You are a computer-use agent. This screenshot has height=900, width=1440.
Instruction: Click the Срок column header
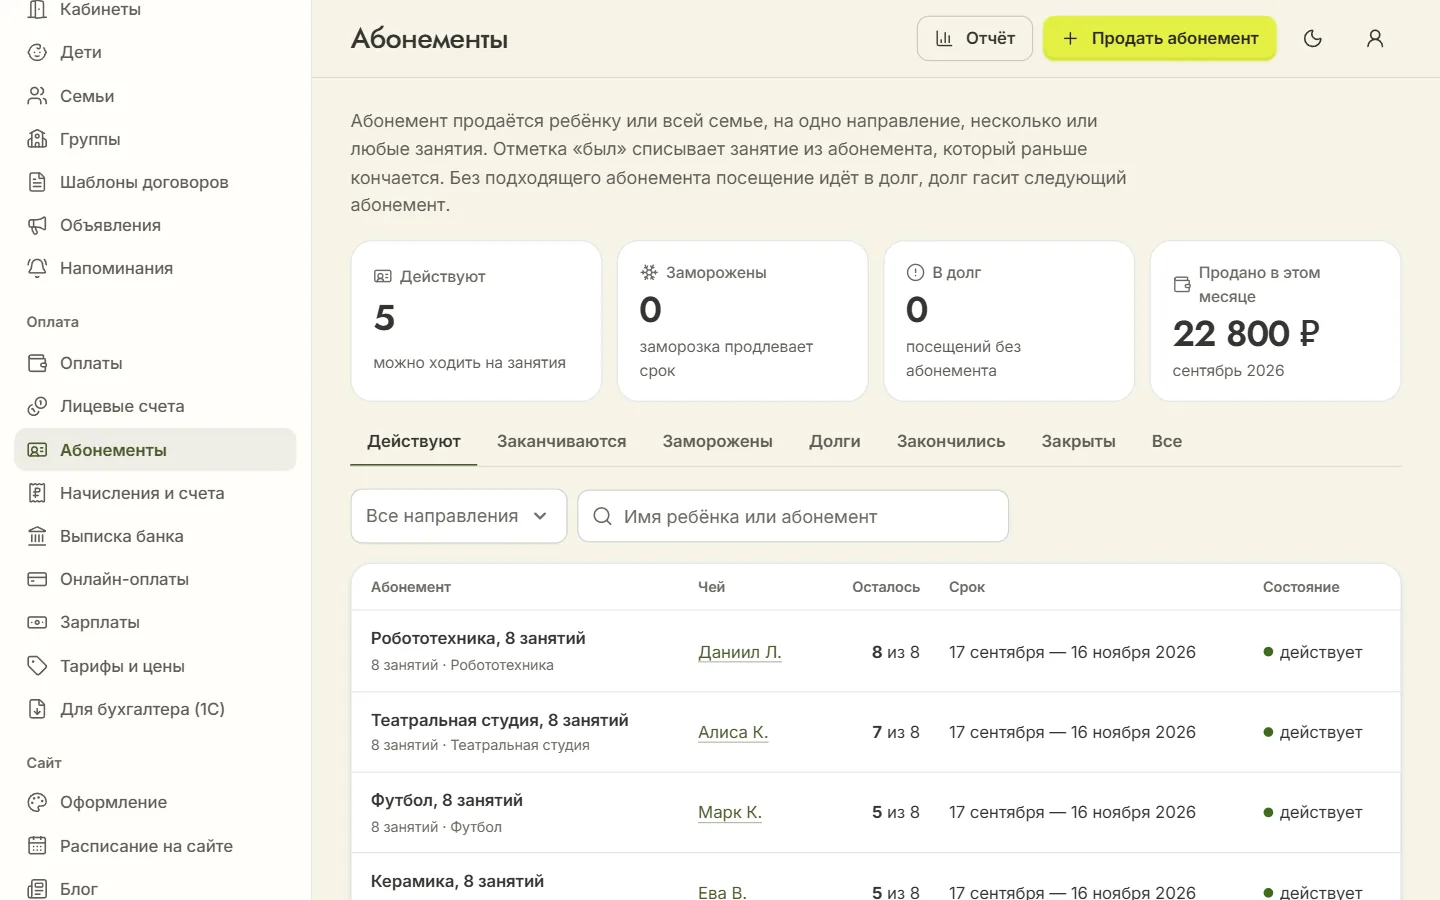coord(967,587)
